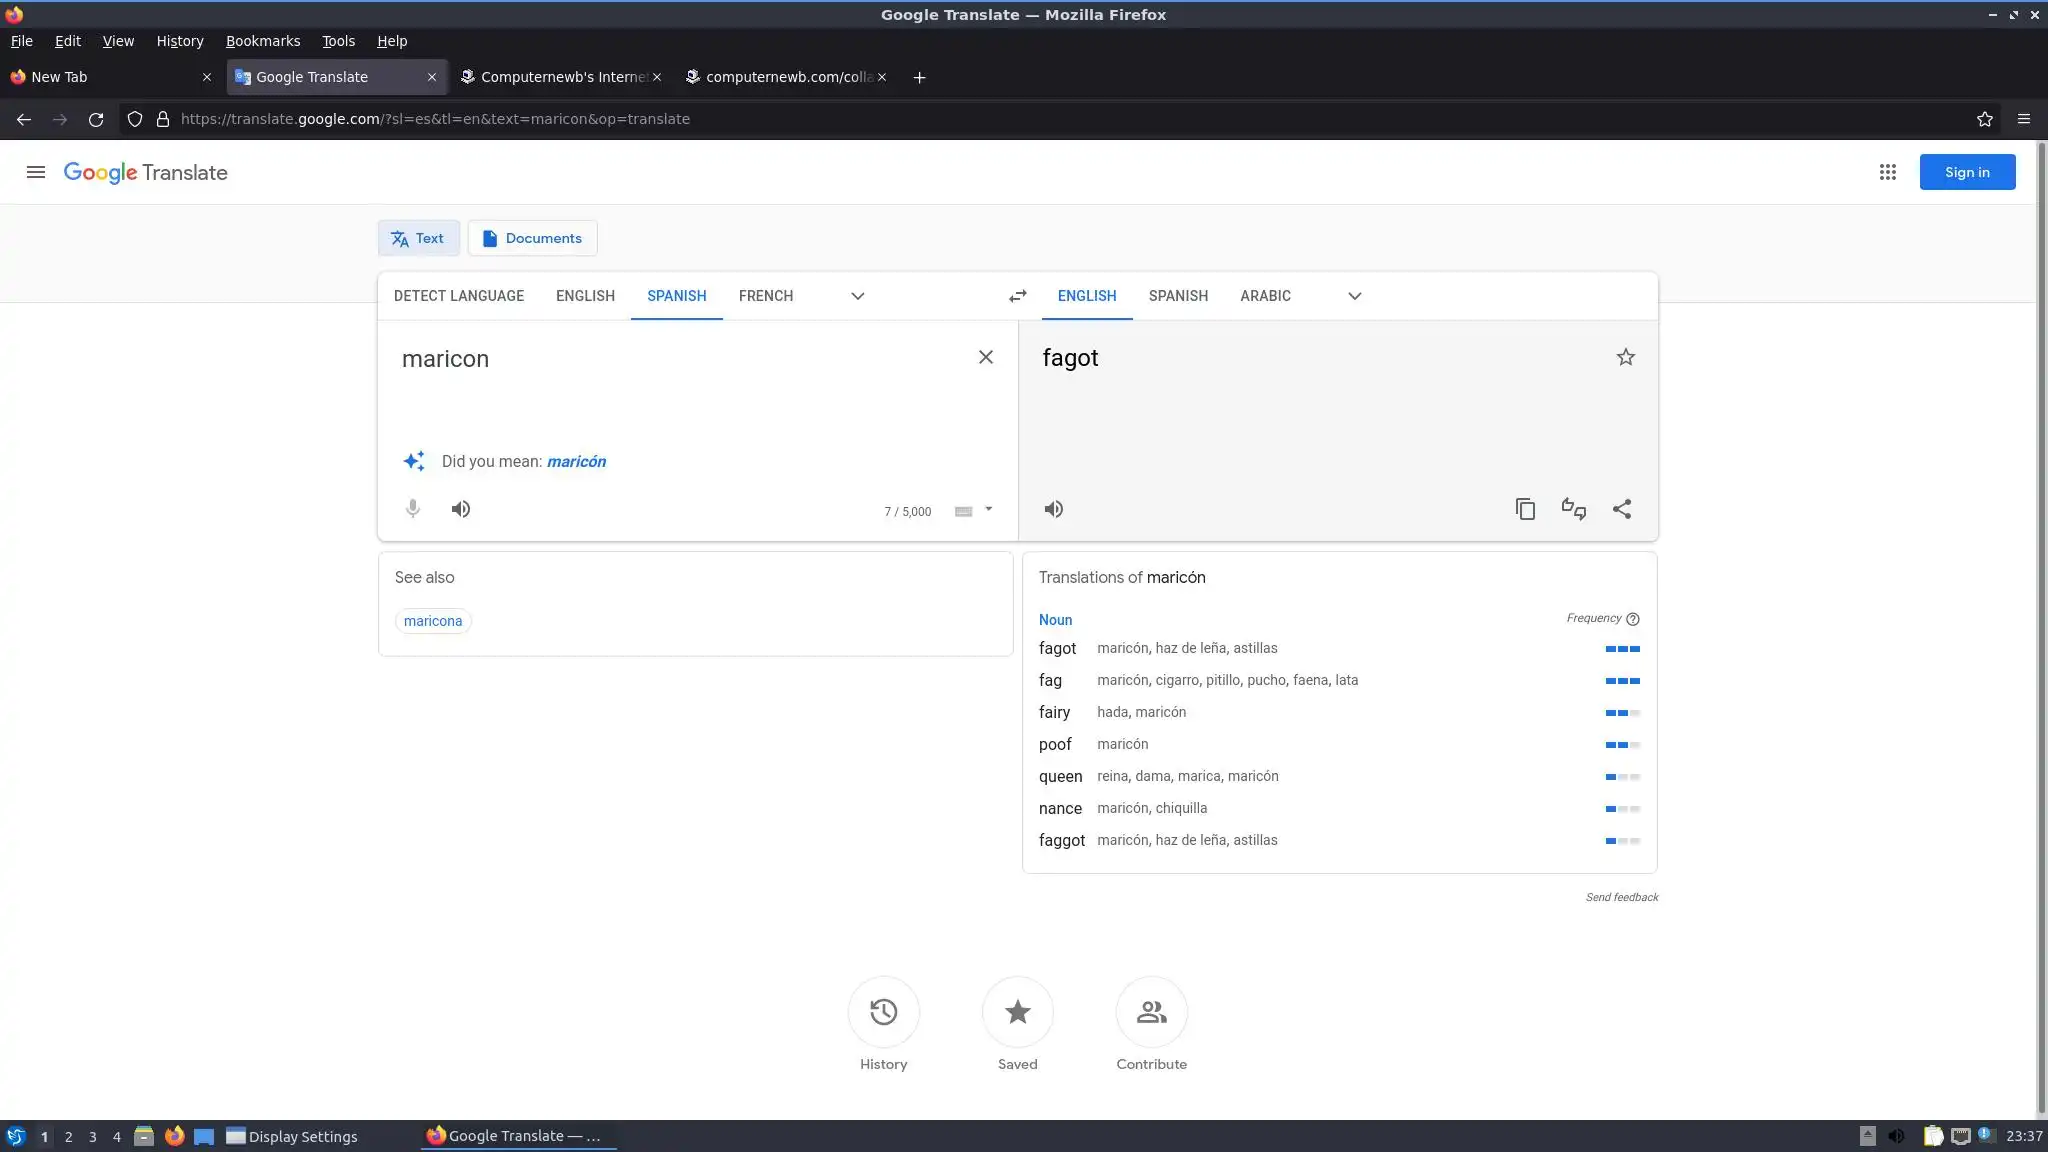The height and width of the screenshot is (1152, 2048).
Task: Select French as the source language
Action: point(765,296)
